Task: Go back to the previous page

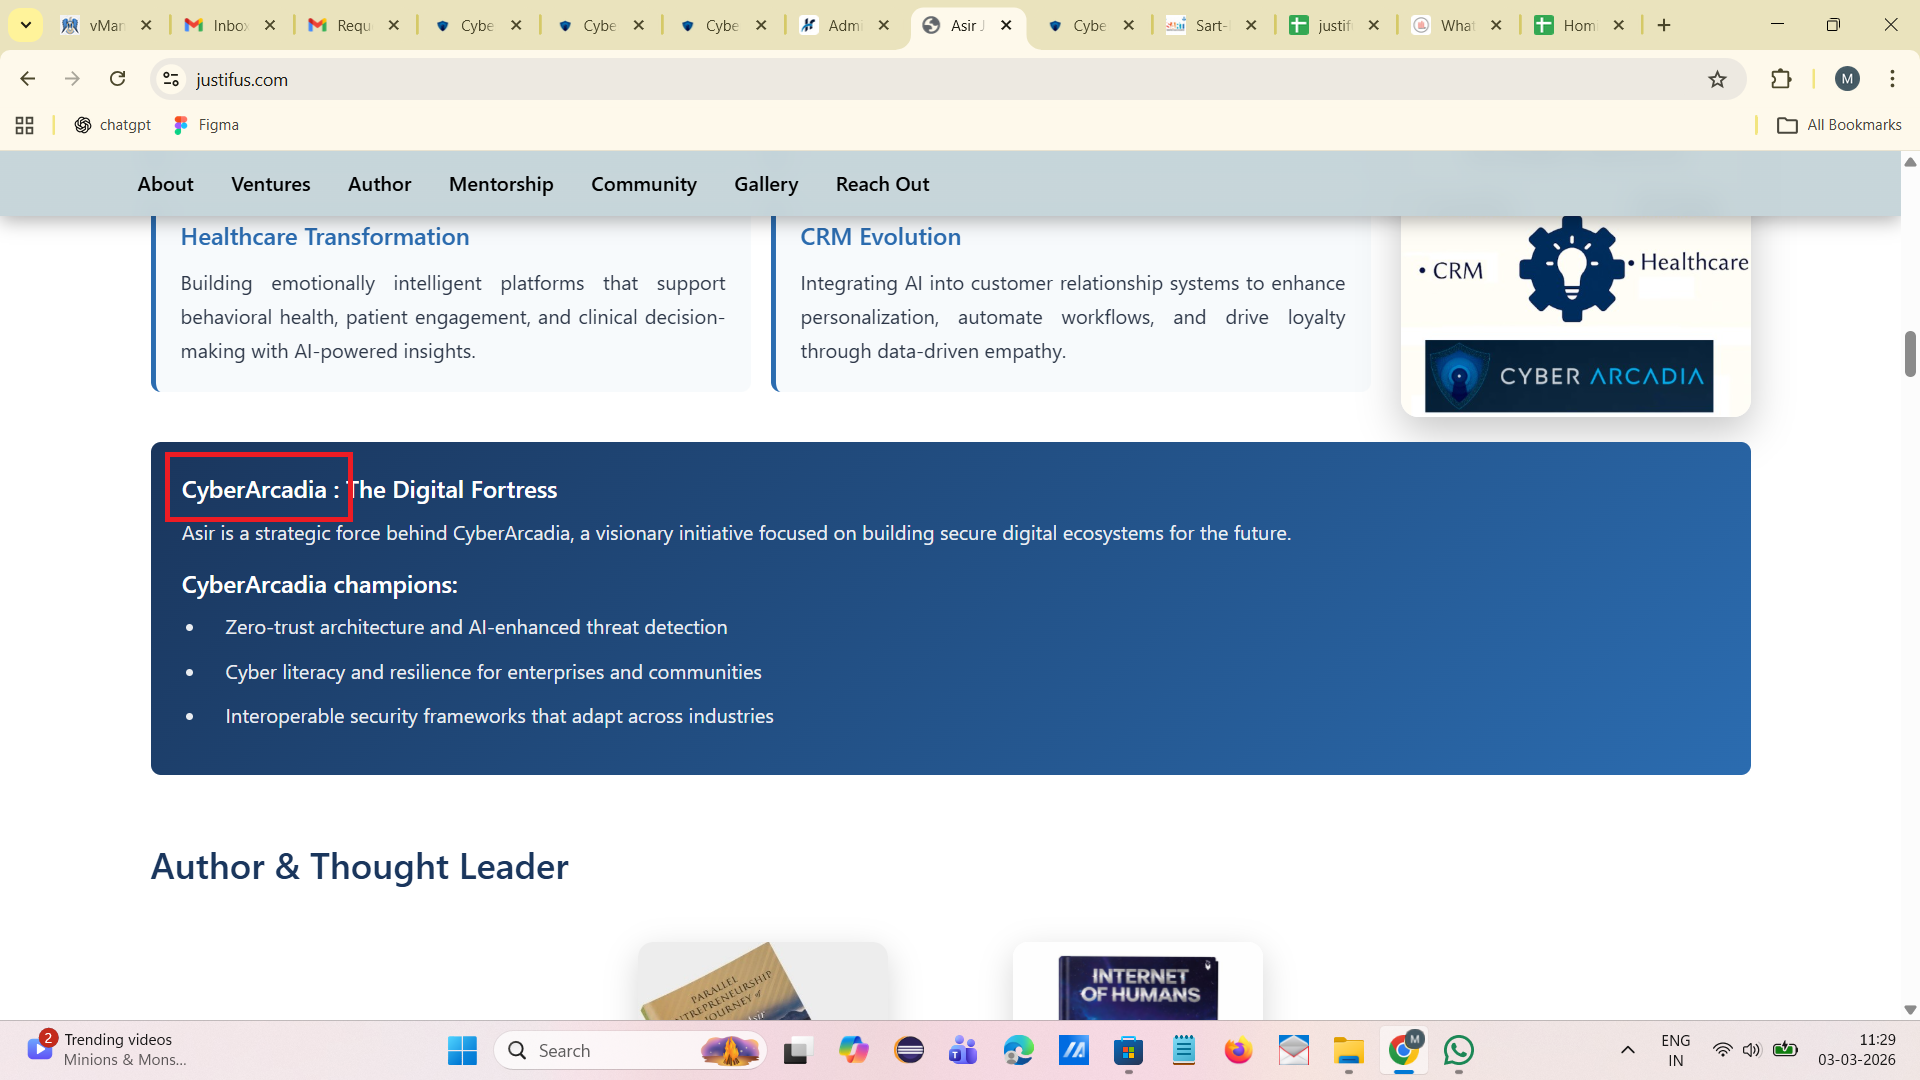Action: click(28, 79)
